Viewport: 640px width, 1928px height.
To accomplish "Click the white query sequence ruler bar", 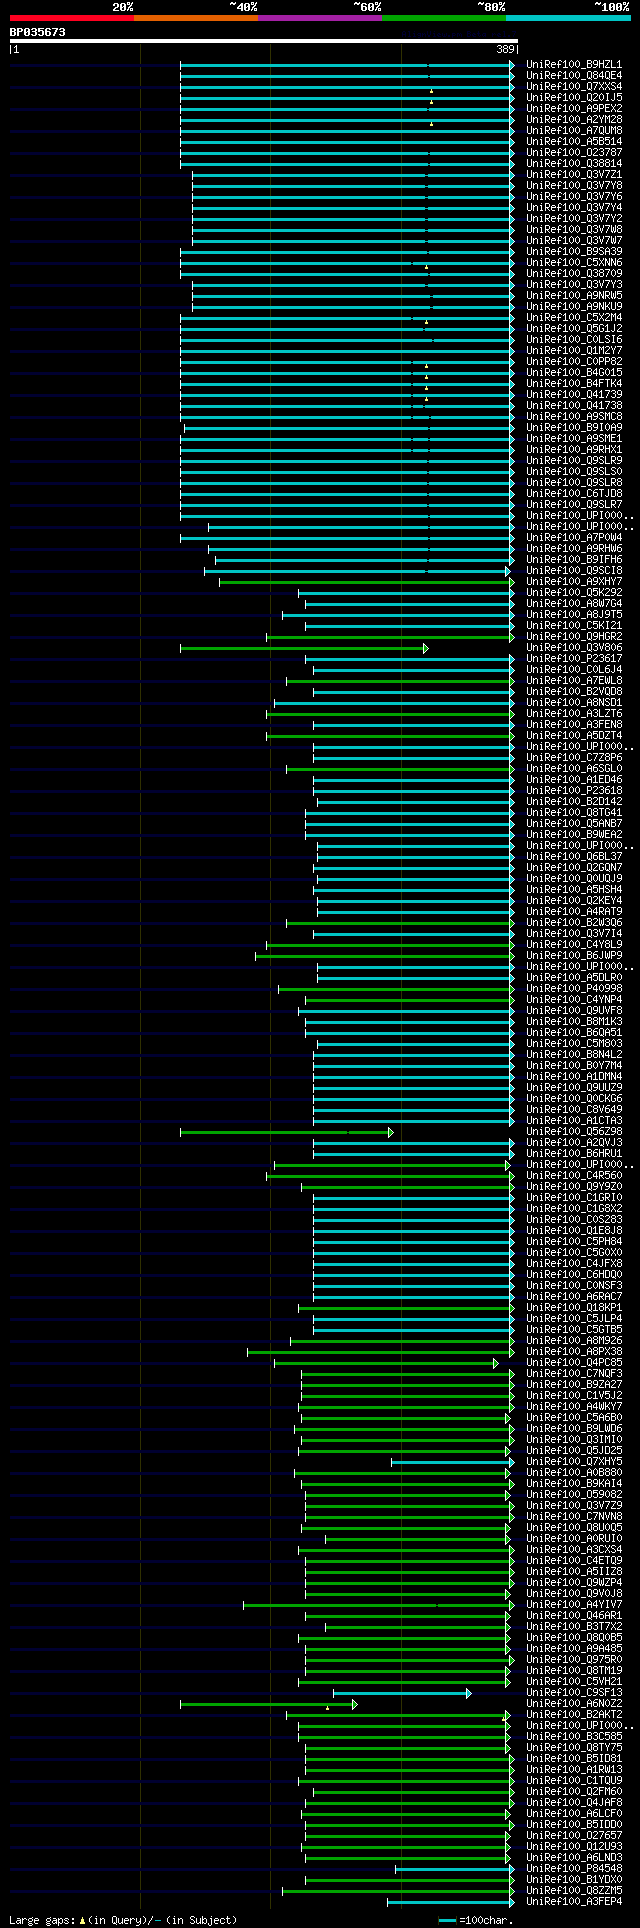I will (264, 42).
